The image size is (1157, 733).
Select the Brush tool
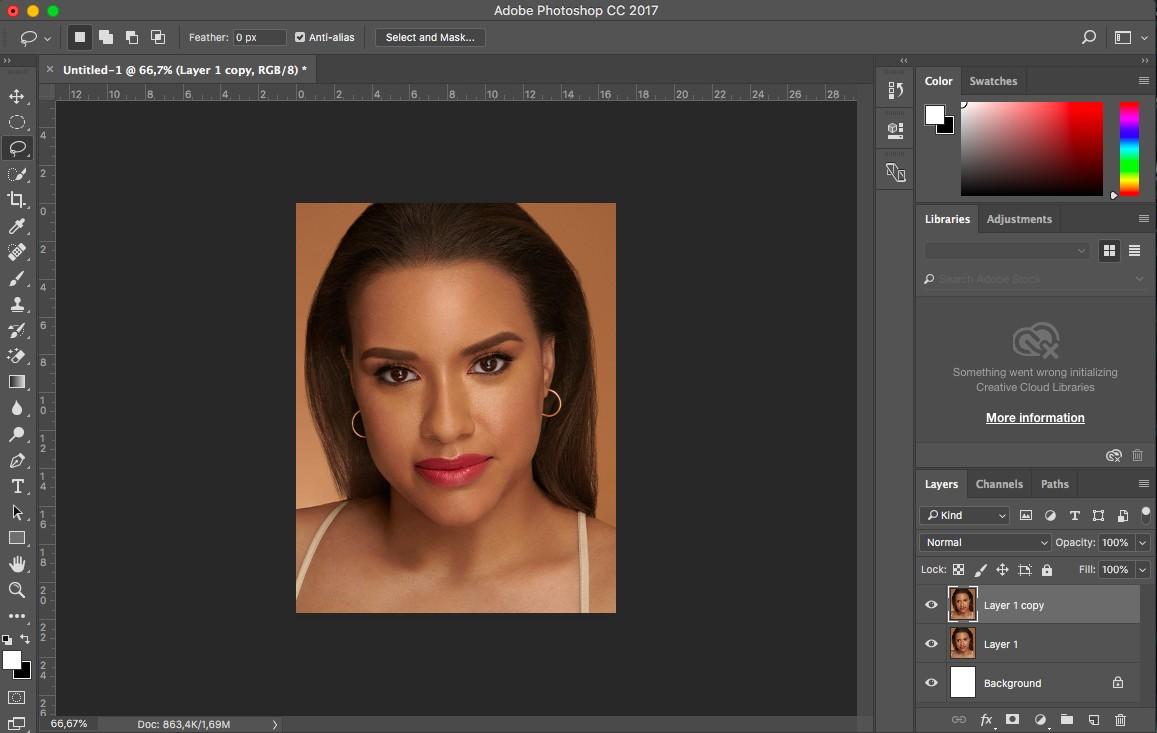[17, 278]
